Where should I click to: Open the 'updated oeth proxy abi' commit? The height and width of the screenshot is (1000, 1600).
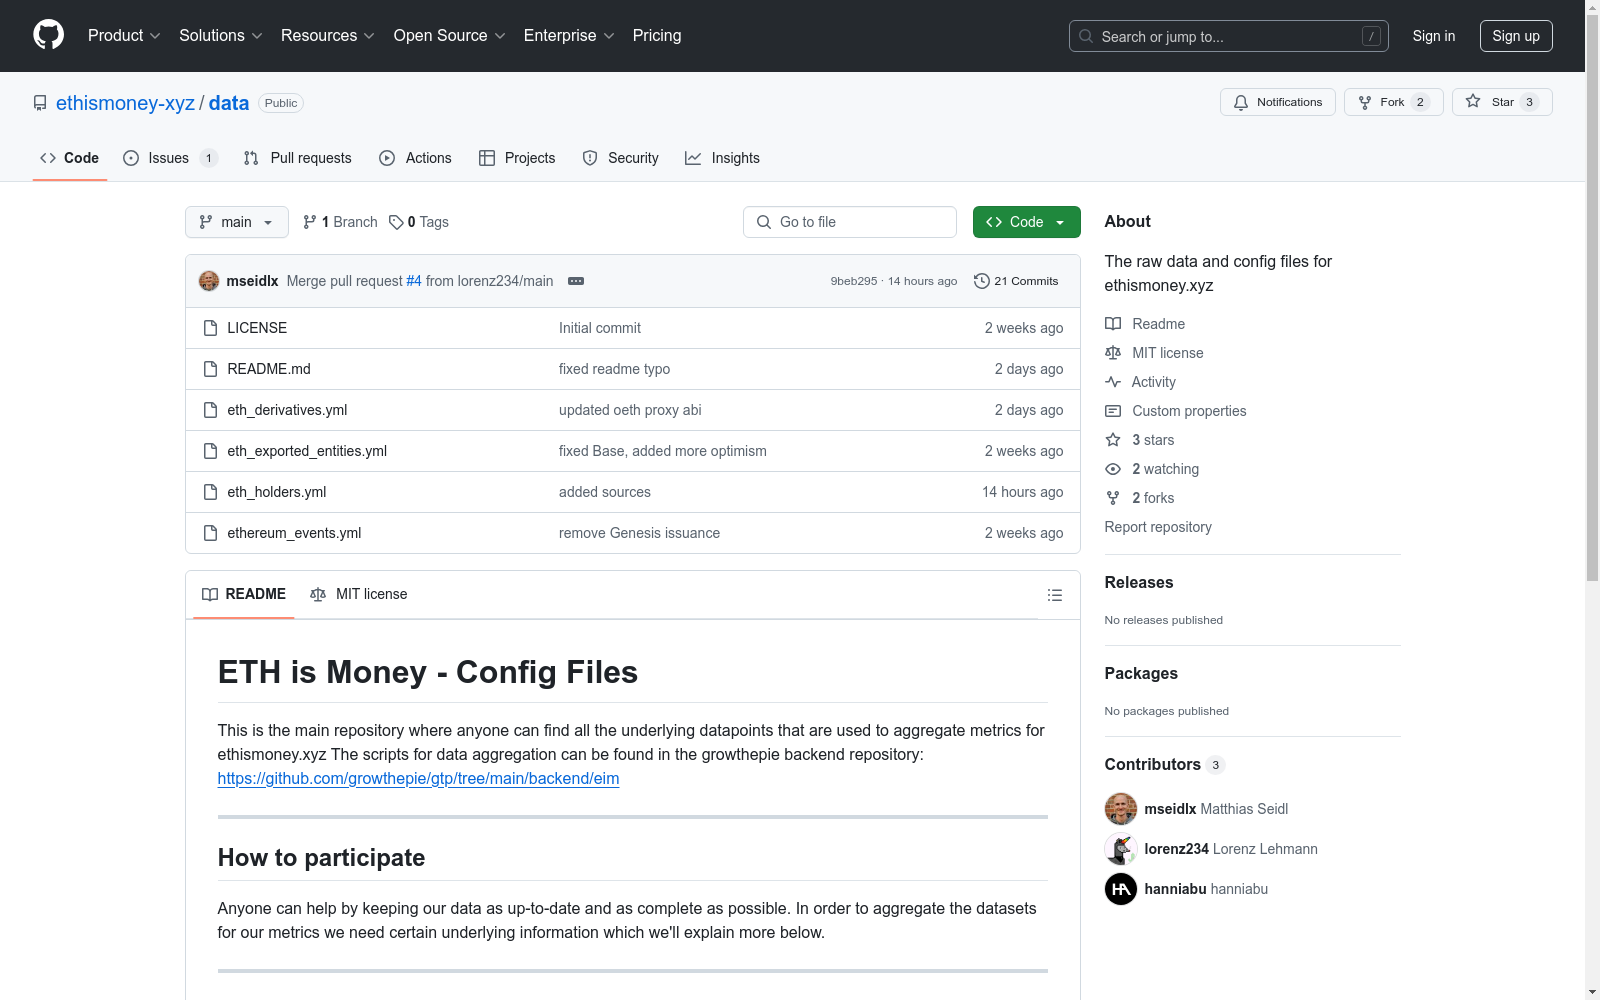click(630, 410)
